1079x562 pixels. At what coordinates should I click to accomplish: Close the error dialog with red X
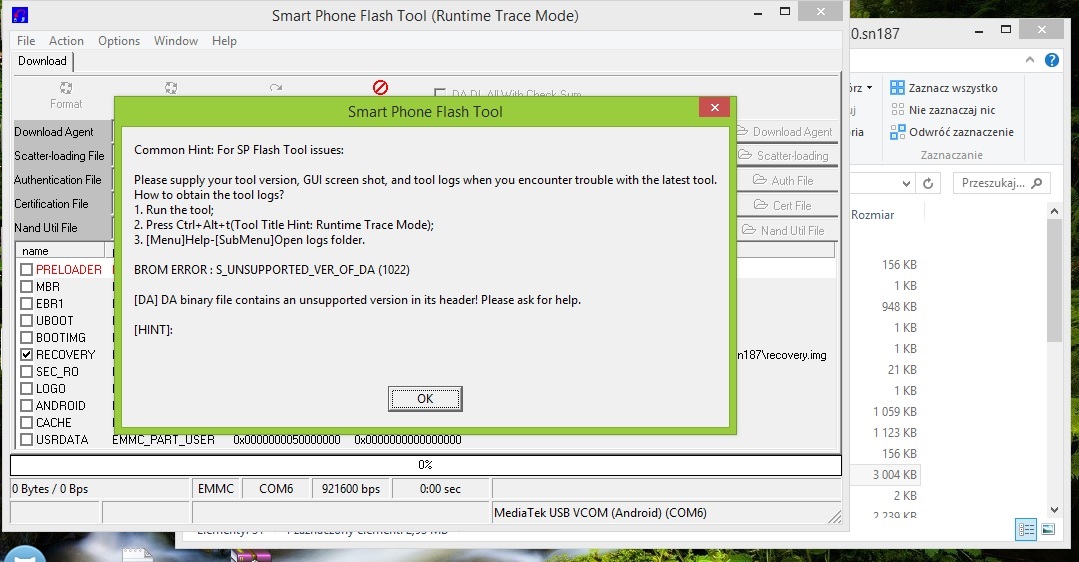pos(713,108)
